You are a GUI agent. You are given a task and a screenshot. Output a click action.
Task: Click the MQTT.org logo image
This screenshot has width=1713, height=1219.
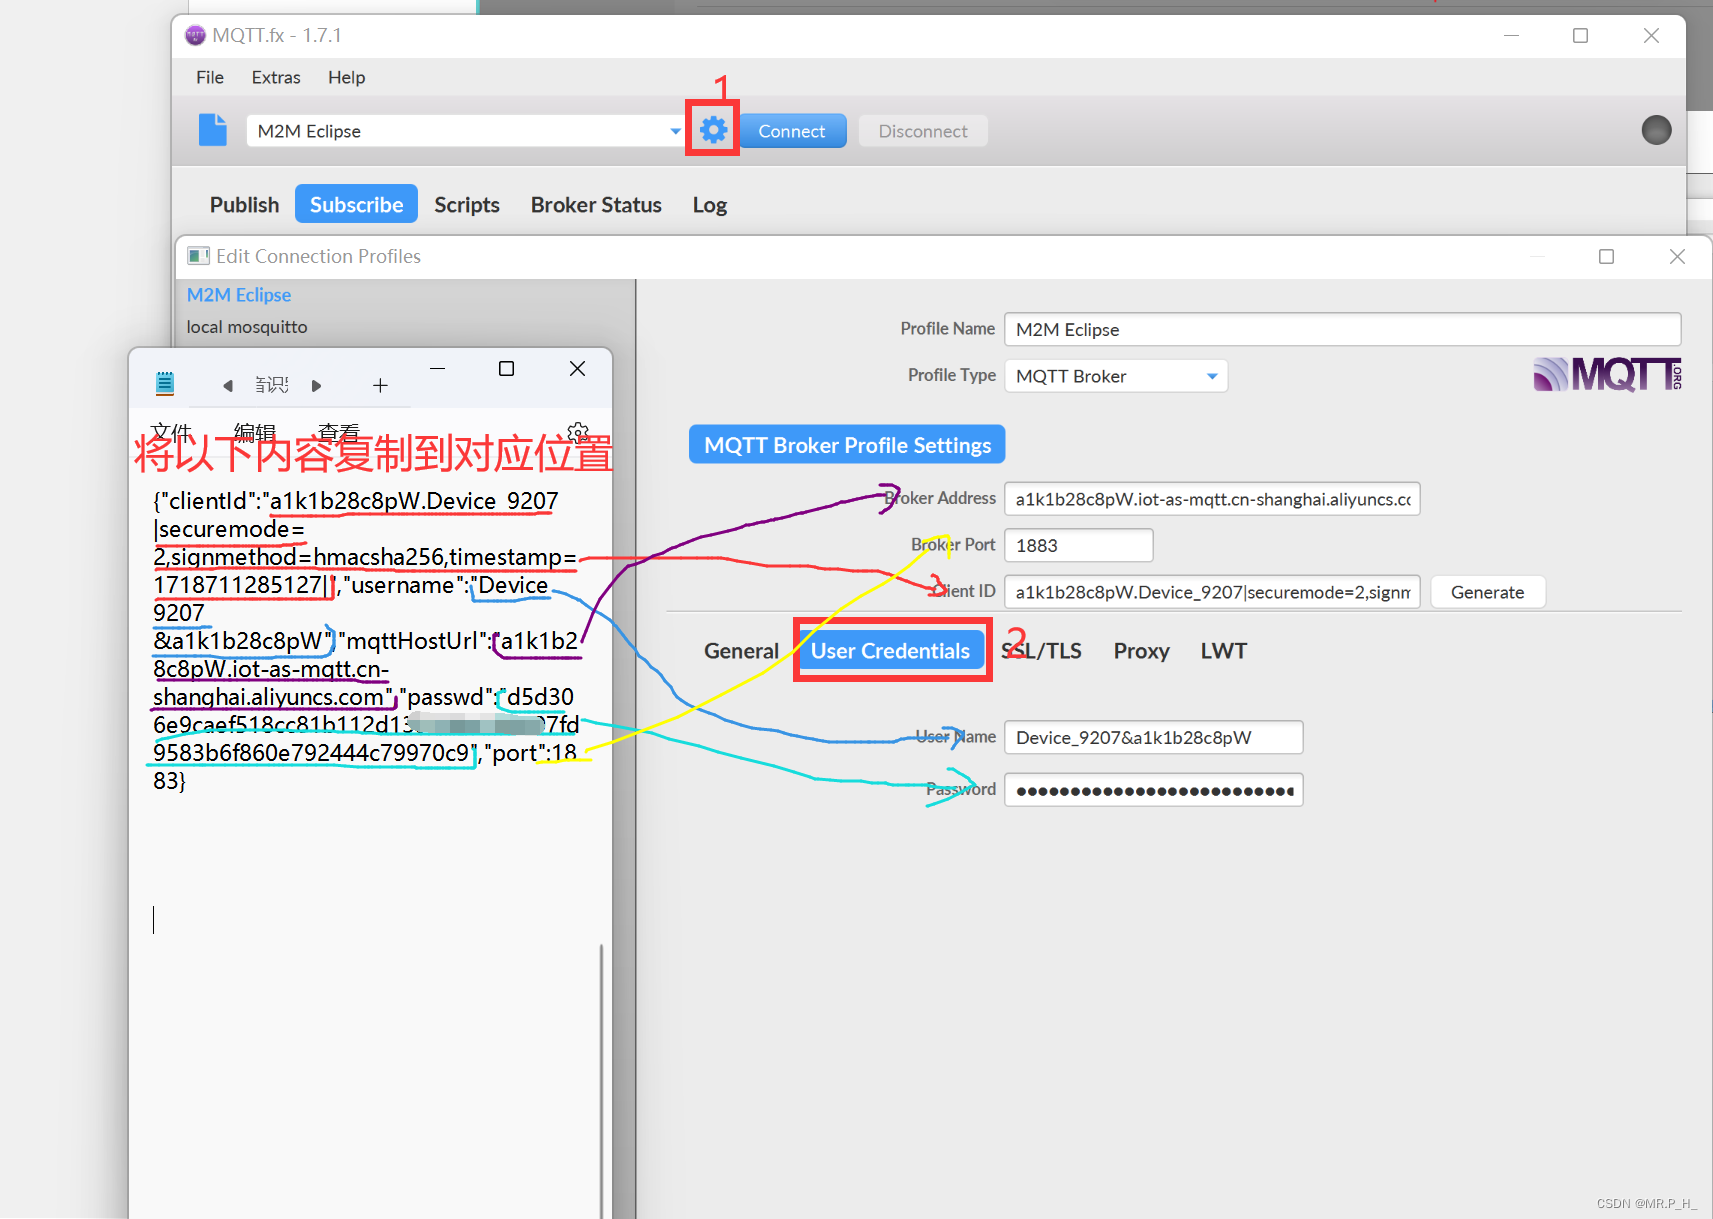(x=1607, y=375)
